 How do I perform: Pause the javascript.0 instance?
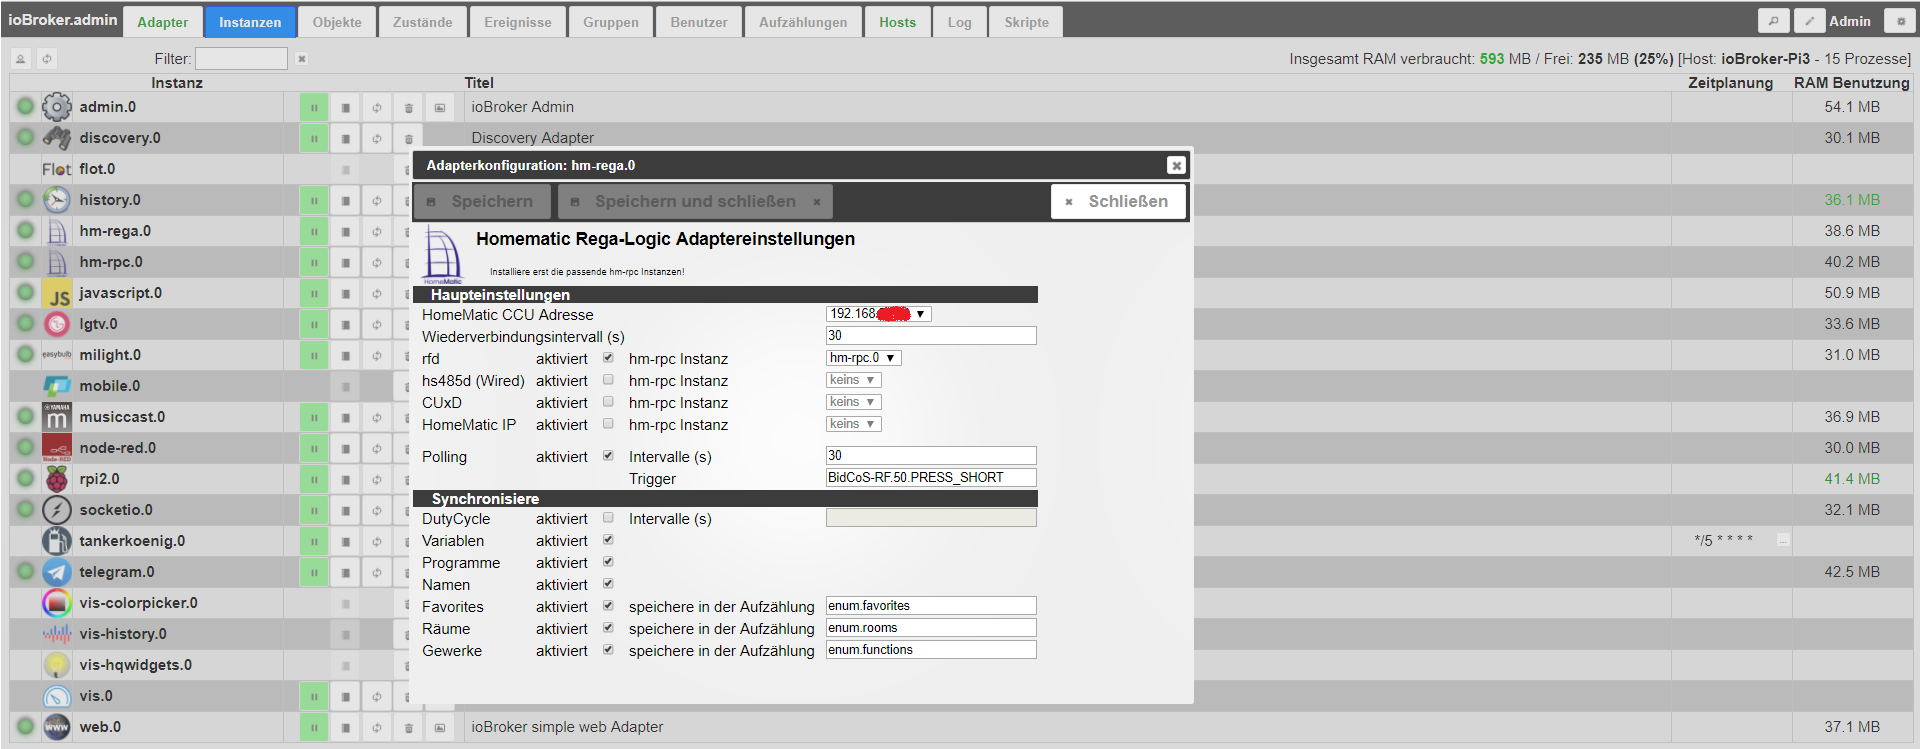coord(314,294)
